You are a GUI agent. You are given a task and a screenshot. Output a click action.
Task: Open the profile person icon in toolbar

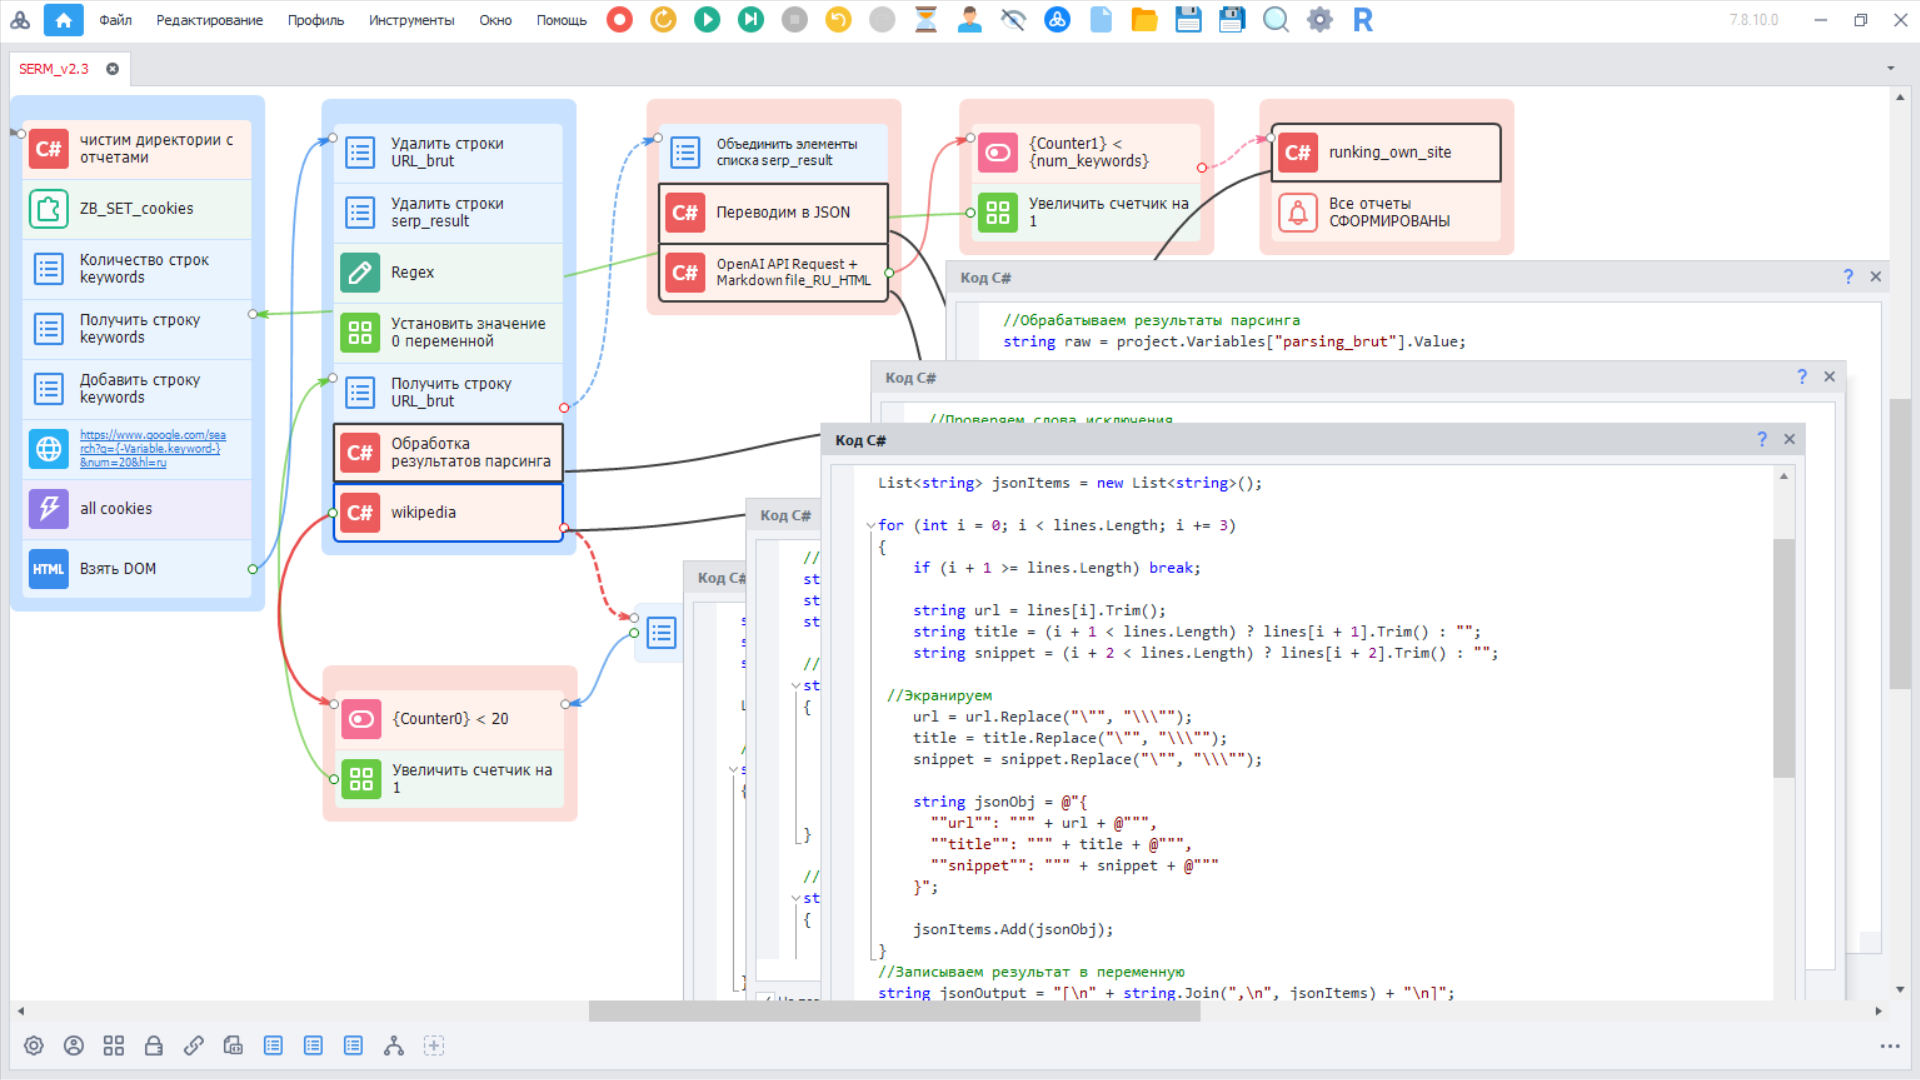[969, 19]
